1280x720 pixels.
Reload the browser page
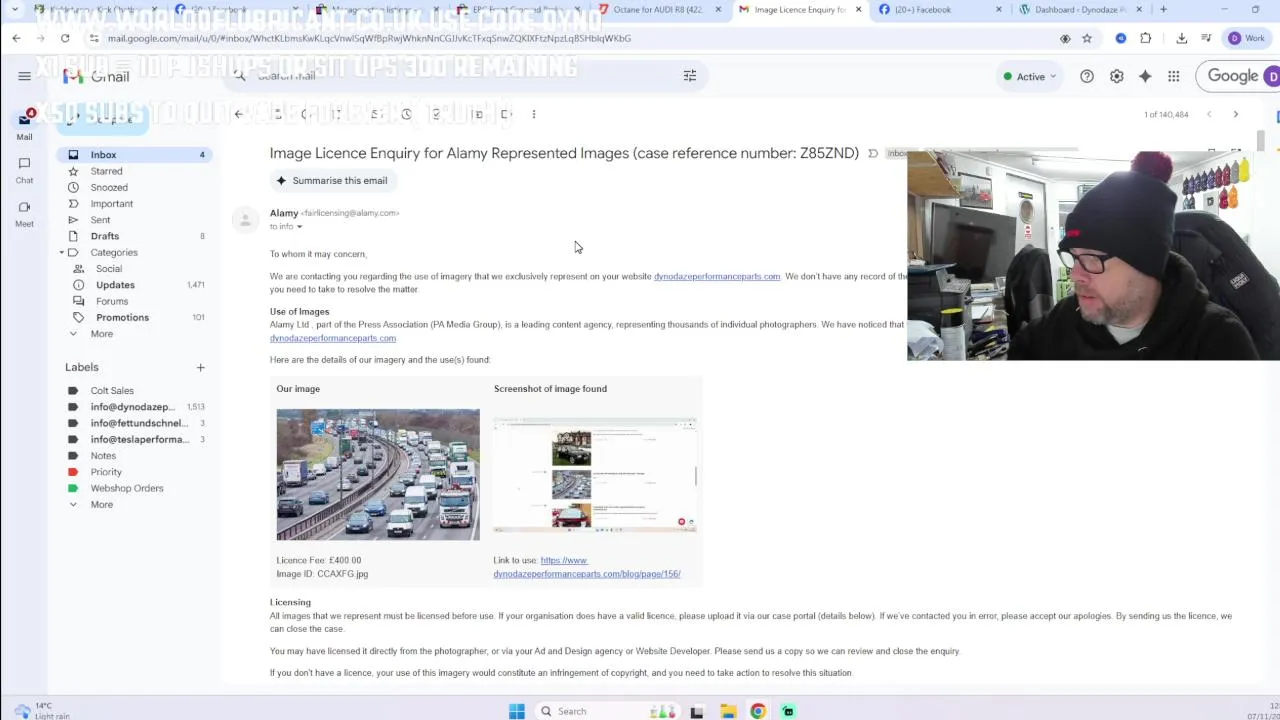(x=65, y=38)
